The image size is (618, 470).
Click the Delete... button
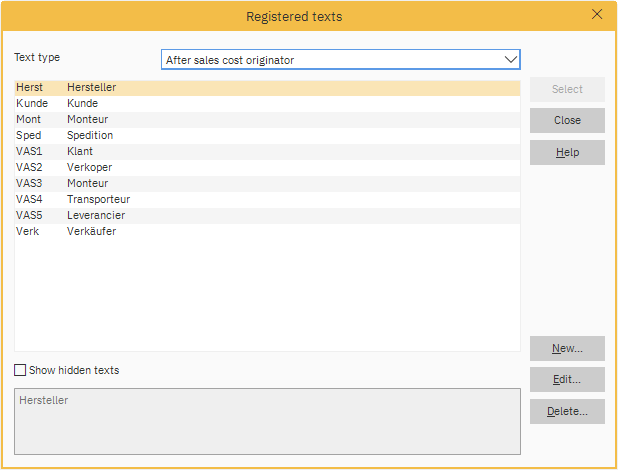567,411
